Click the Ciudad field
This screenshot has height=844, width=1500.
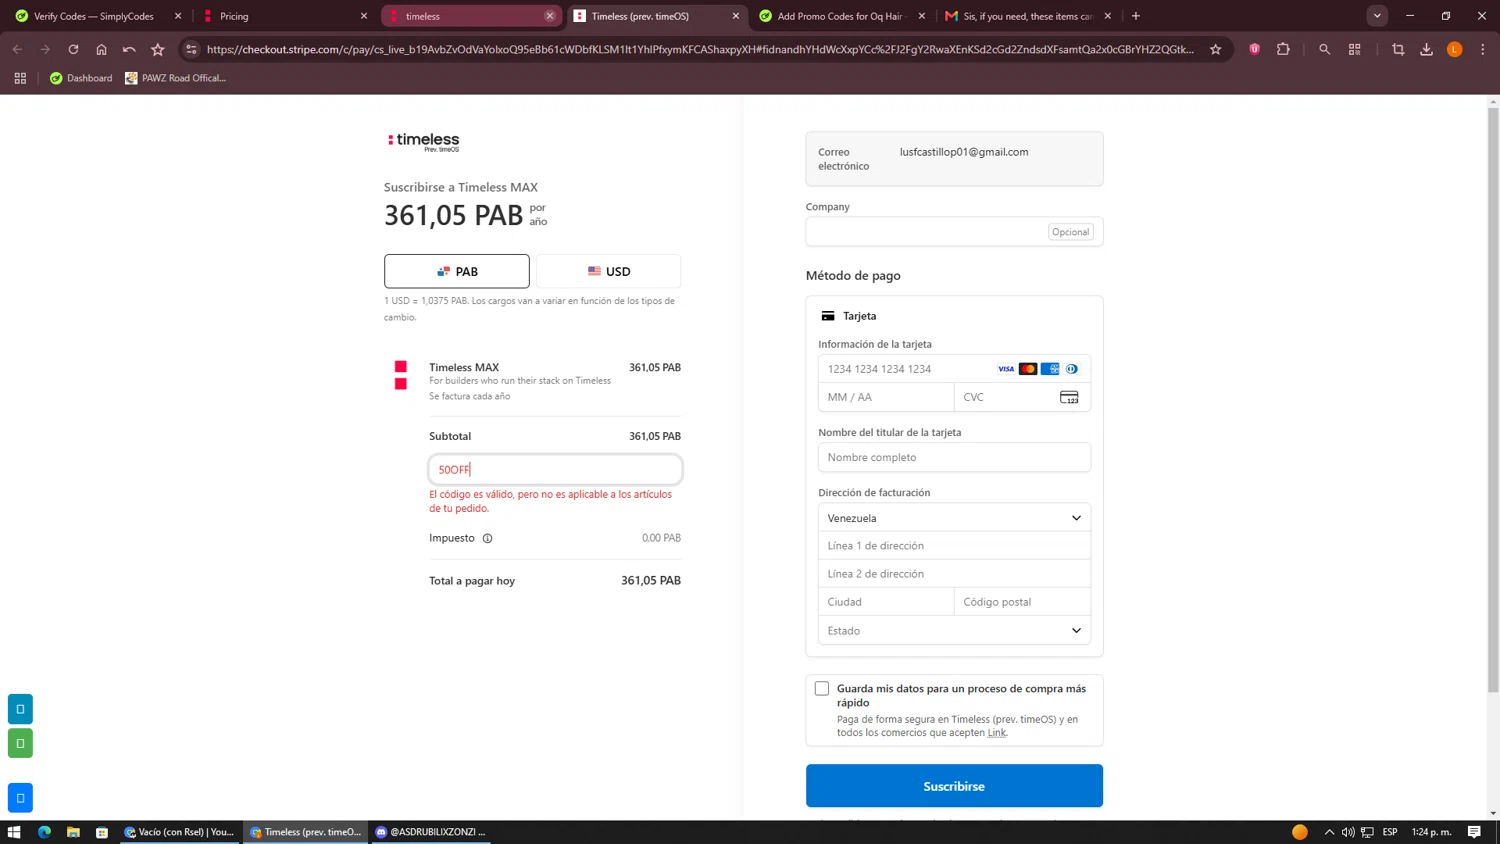tap(886, 602)
